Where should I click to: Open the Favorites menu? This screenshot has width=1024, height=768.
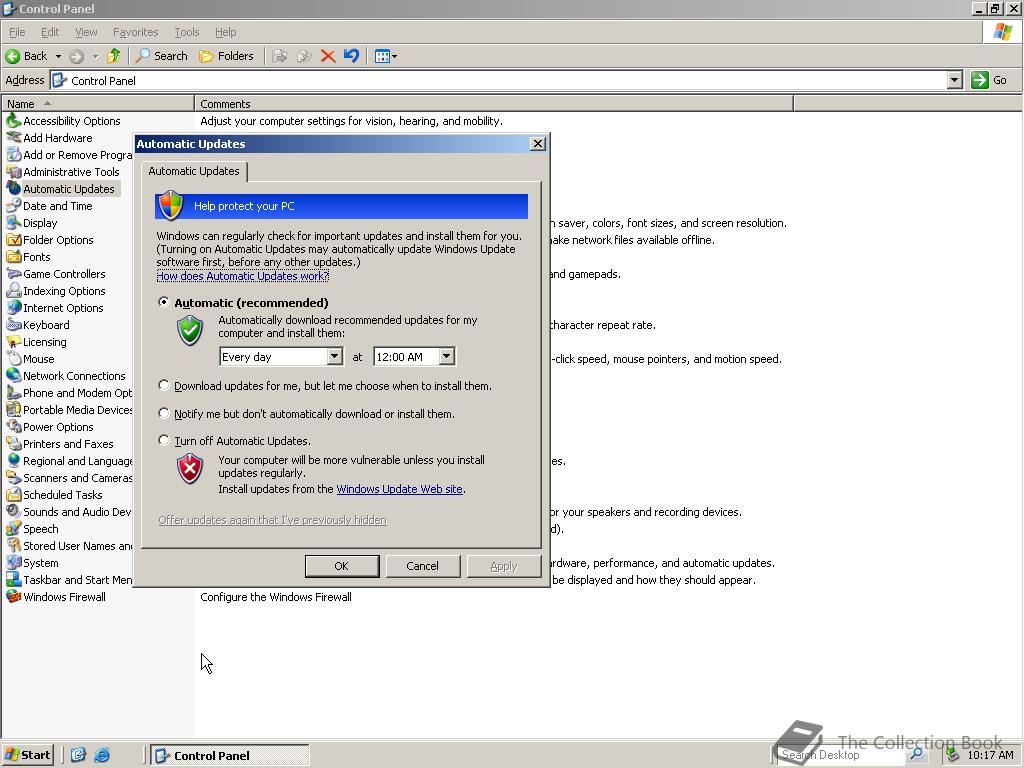135,32
